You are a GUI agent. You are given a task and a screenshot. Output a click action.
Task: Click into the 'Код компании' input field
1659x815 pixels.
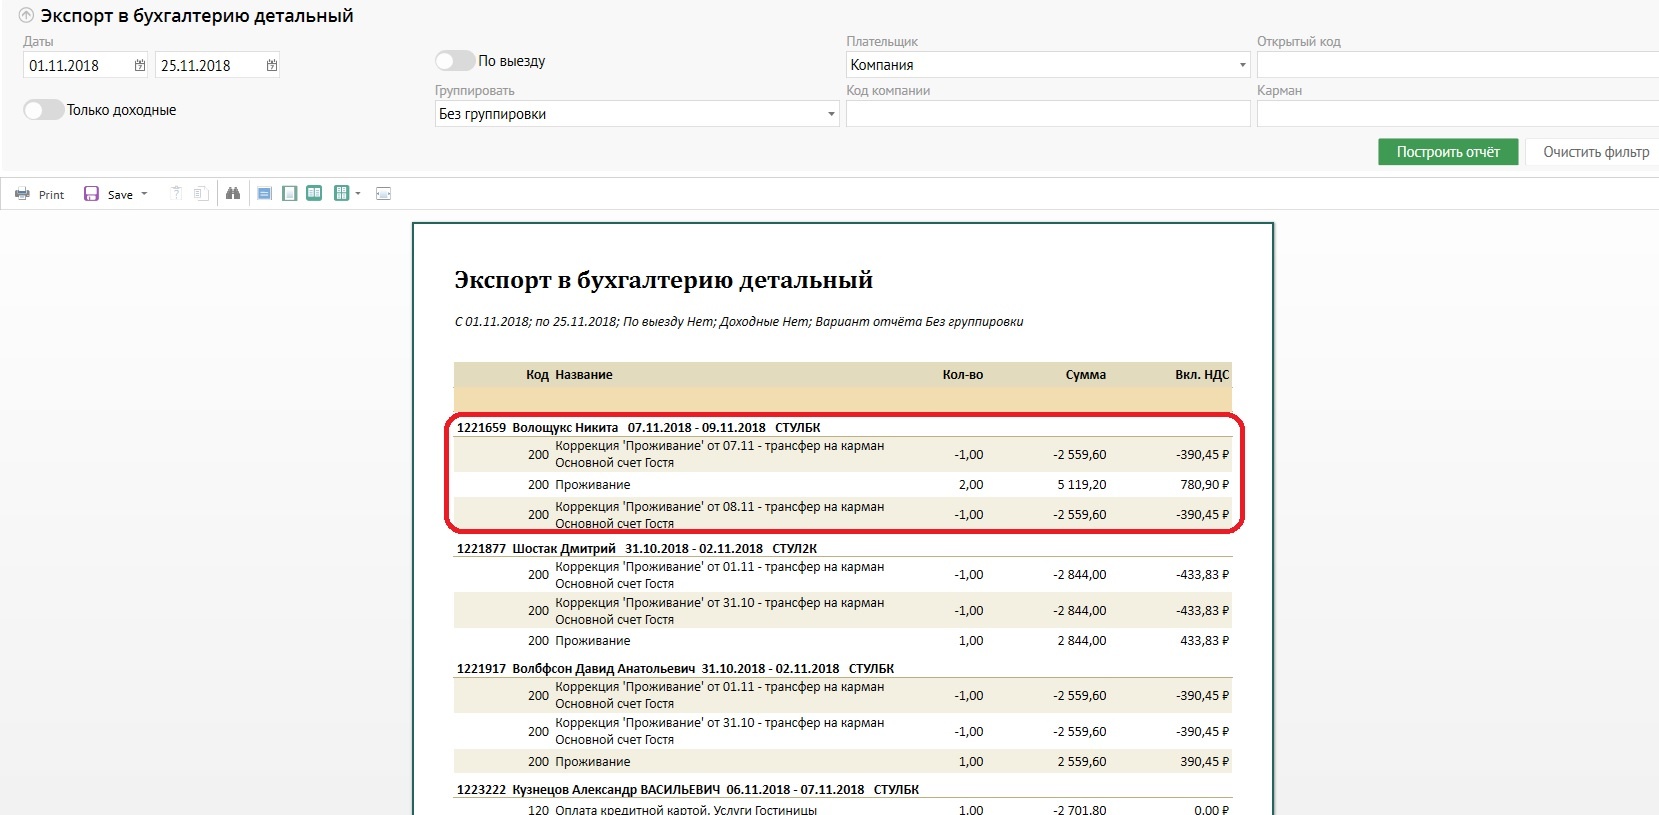(x=1047, y=114)
